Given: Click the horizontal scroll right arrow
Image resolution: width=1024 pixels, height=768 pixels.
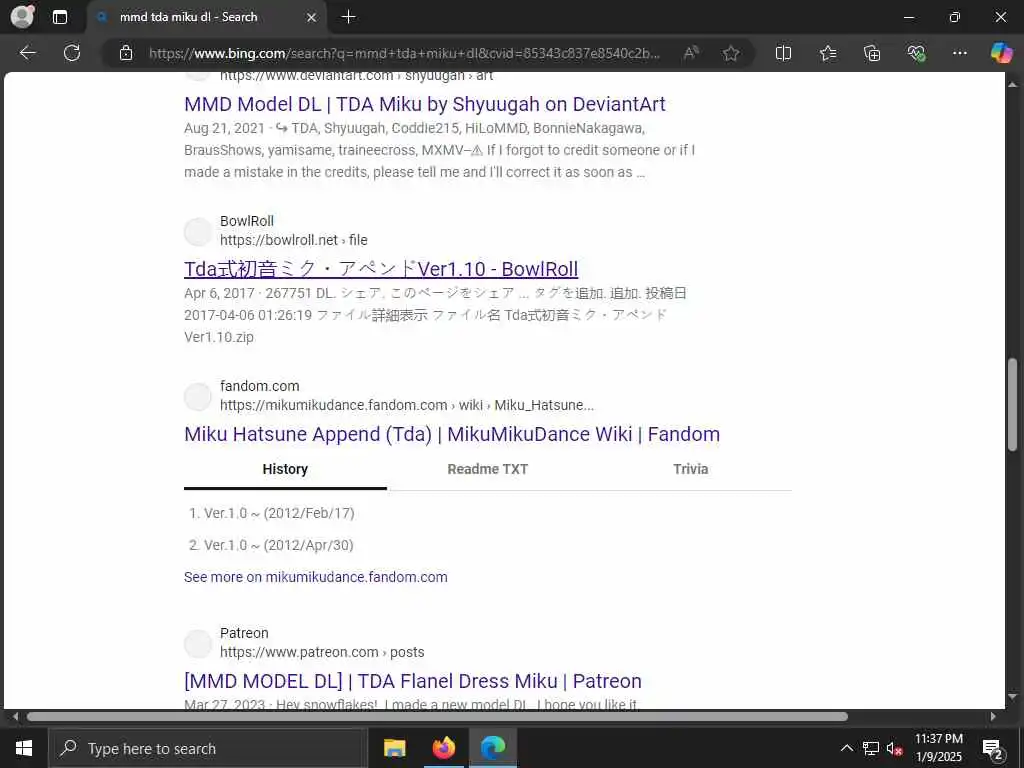Looking at the screenshot, I should [x=993, y=716].
